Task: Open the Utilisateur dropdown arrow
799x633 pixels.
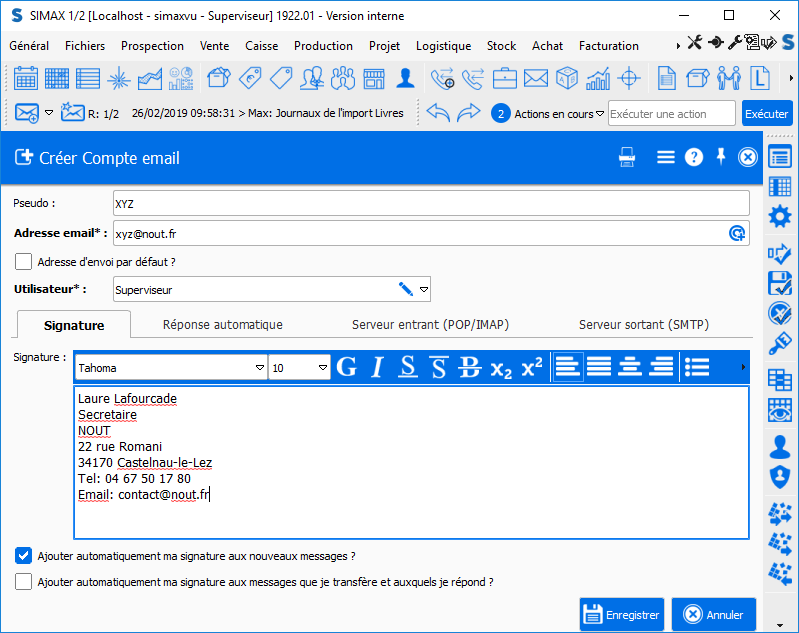Action: pyautogui.click(x=424, y=290)
